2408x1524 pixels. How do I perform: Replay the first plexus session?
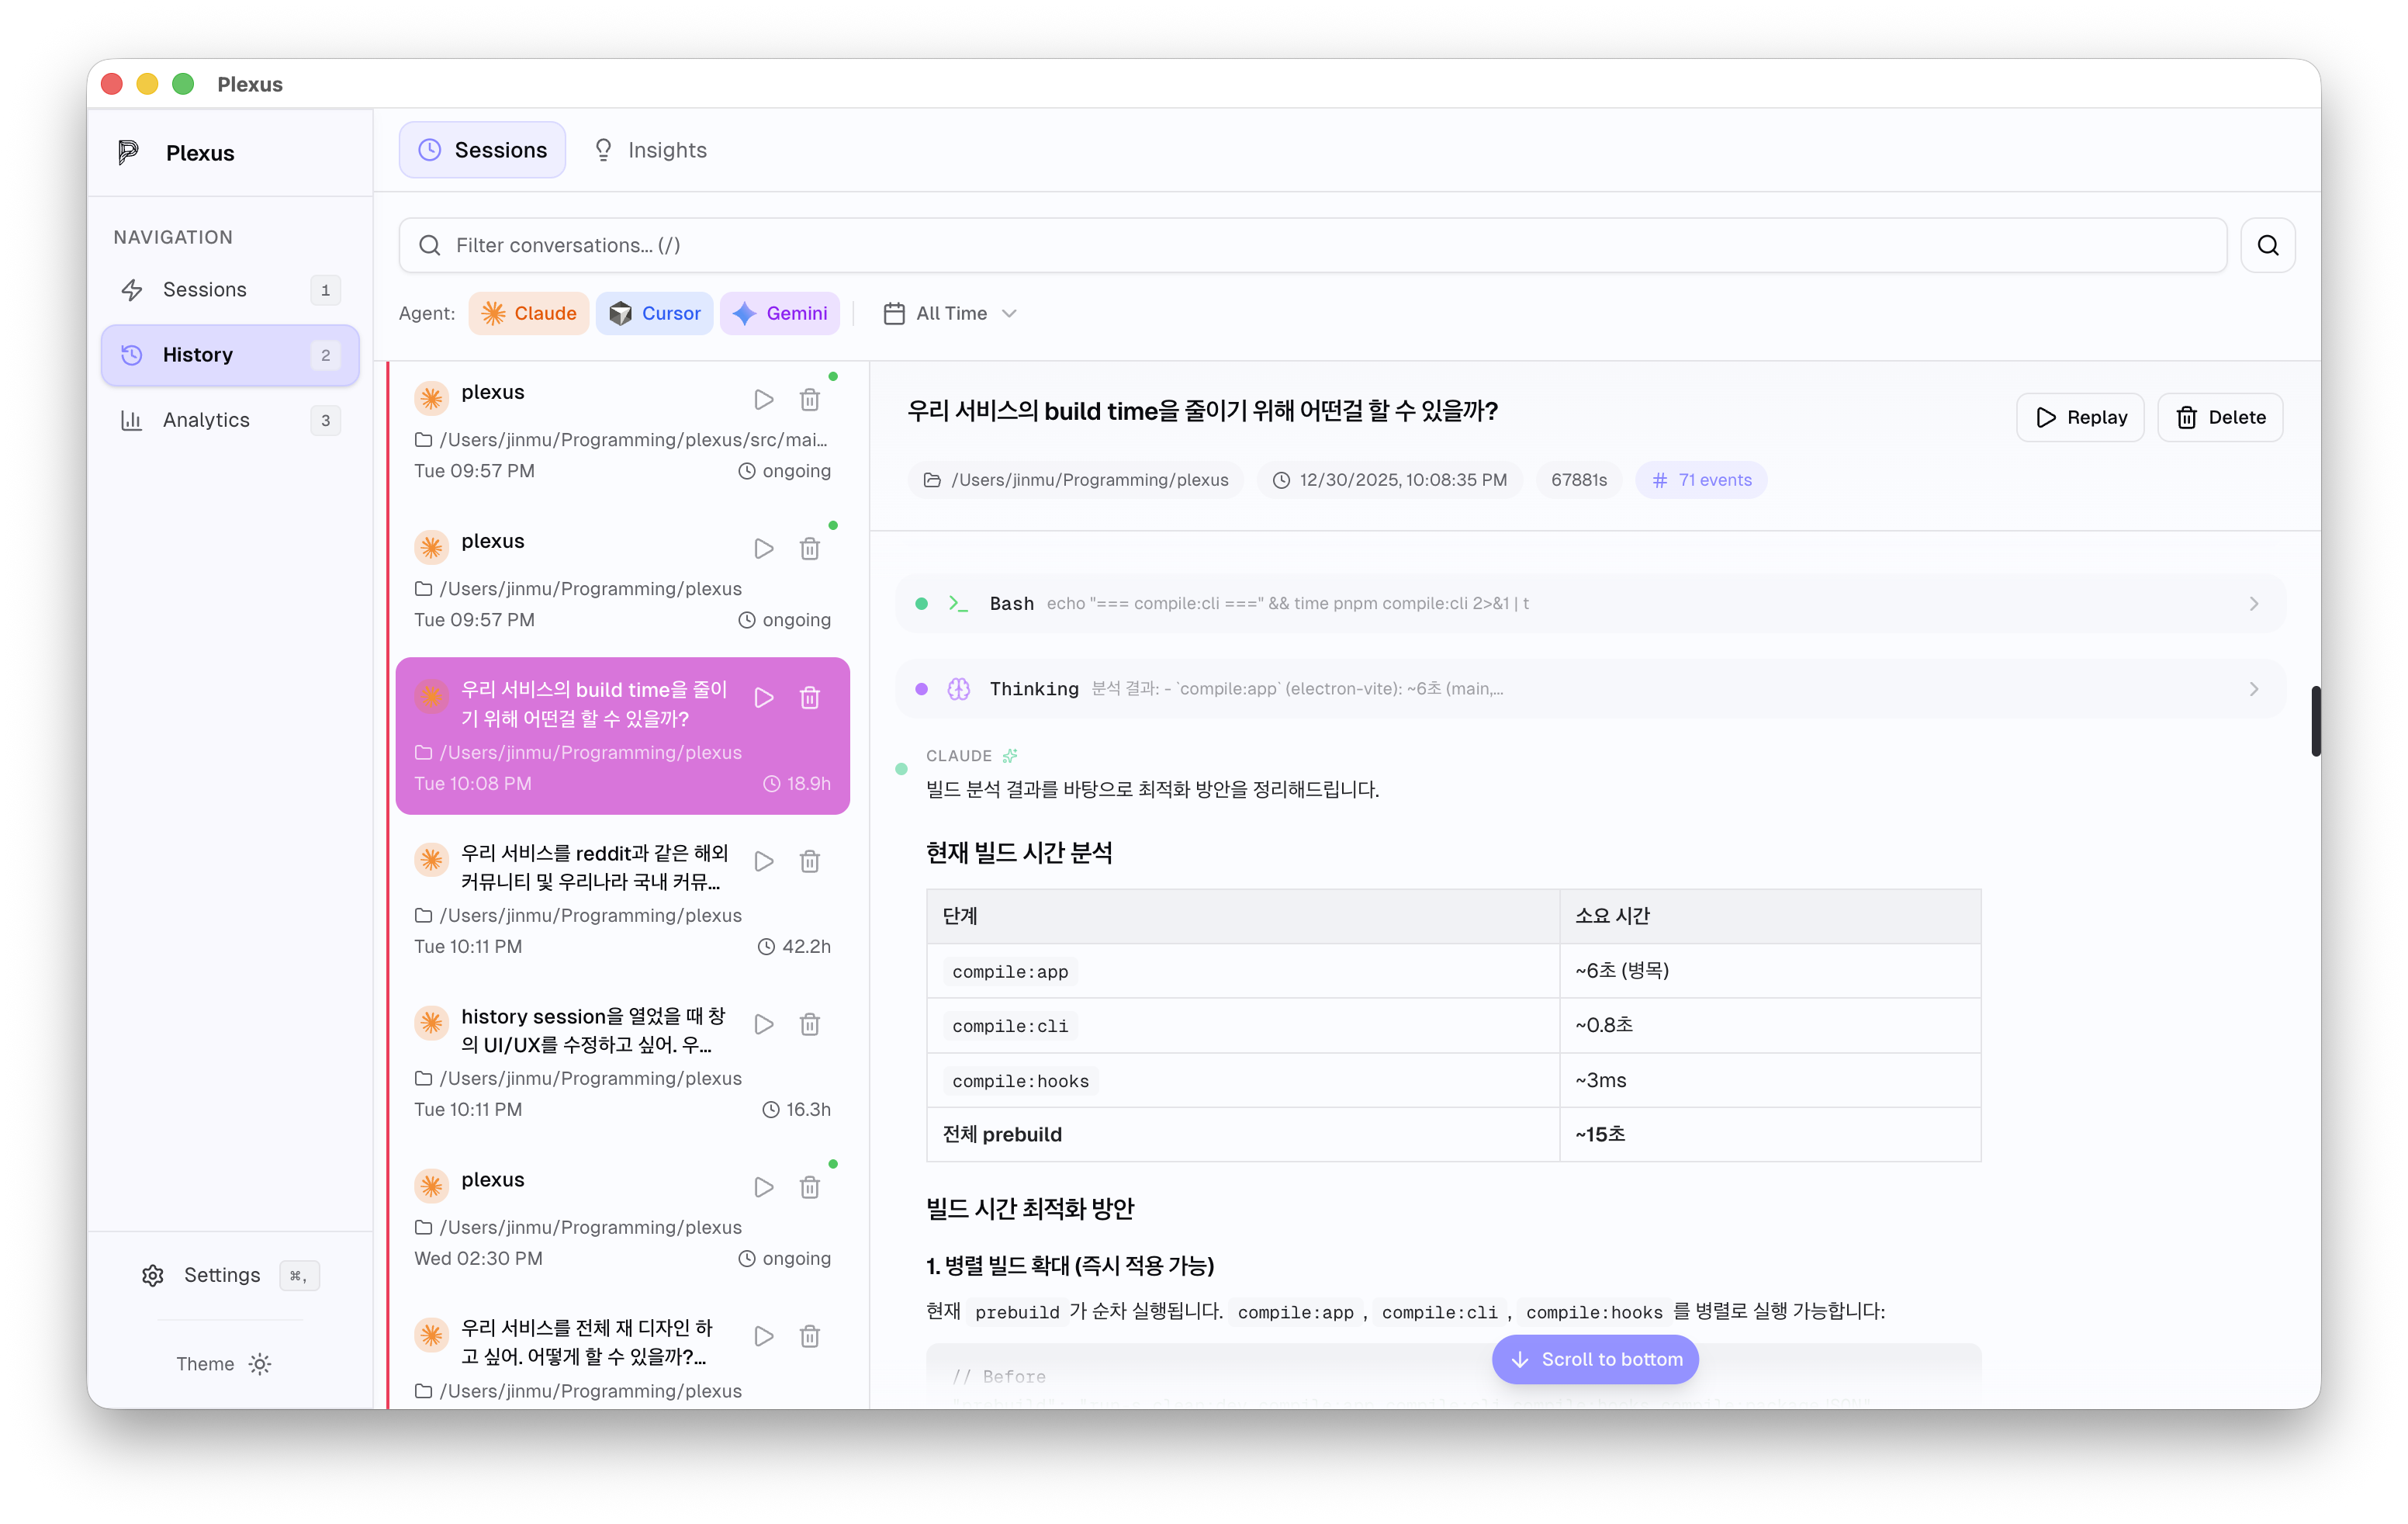pos(763,398)
